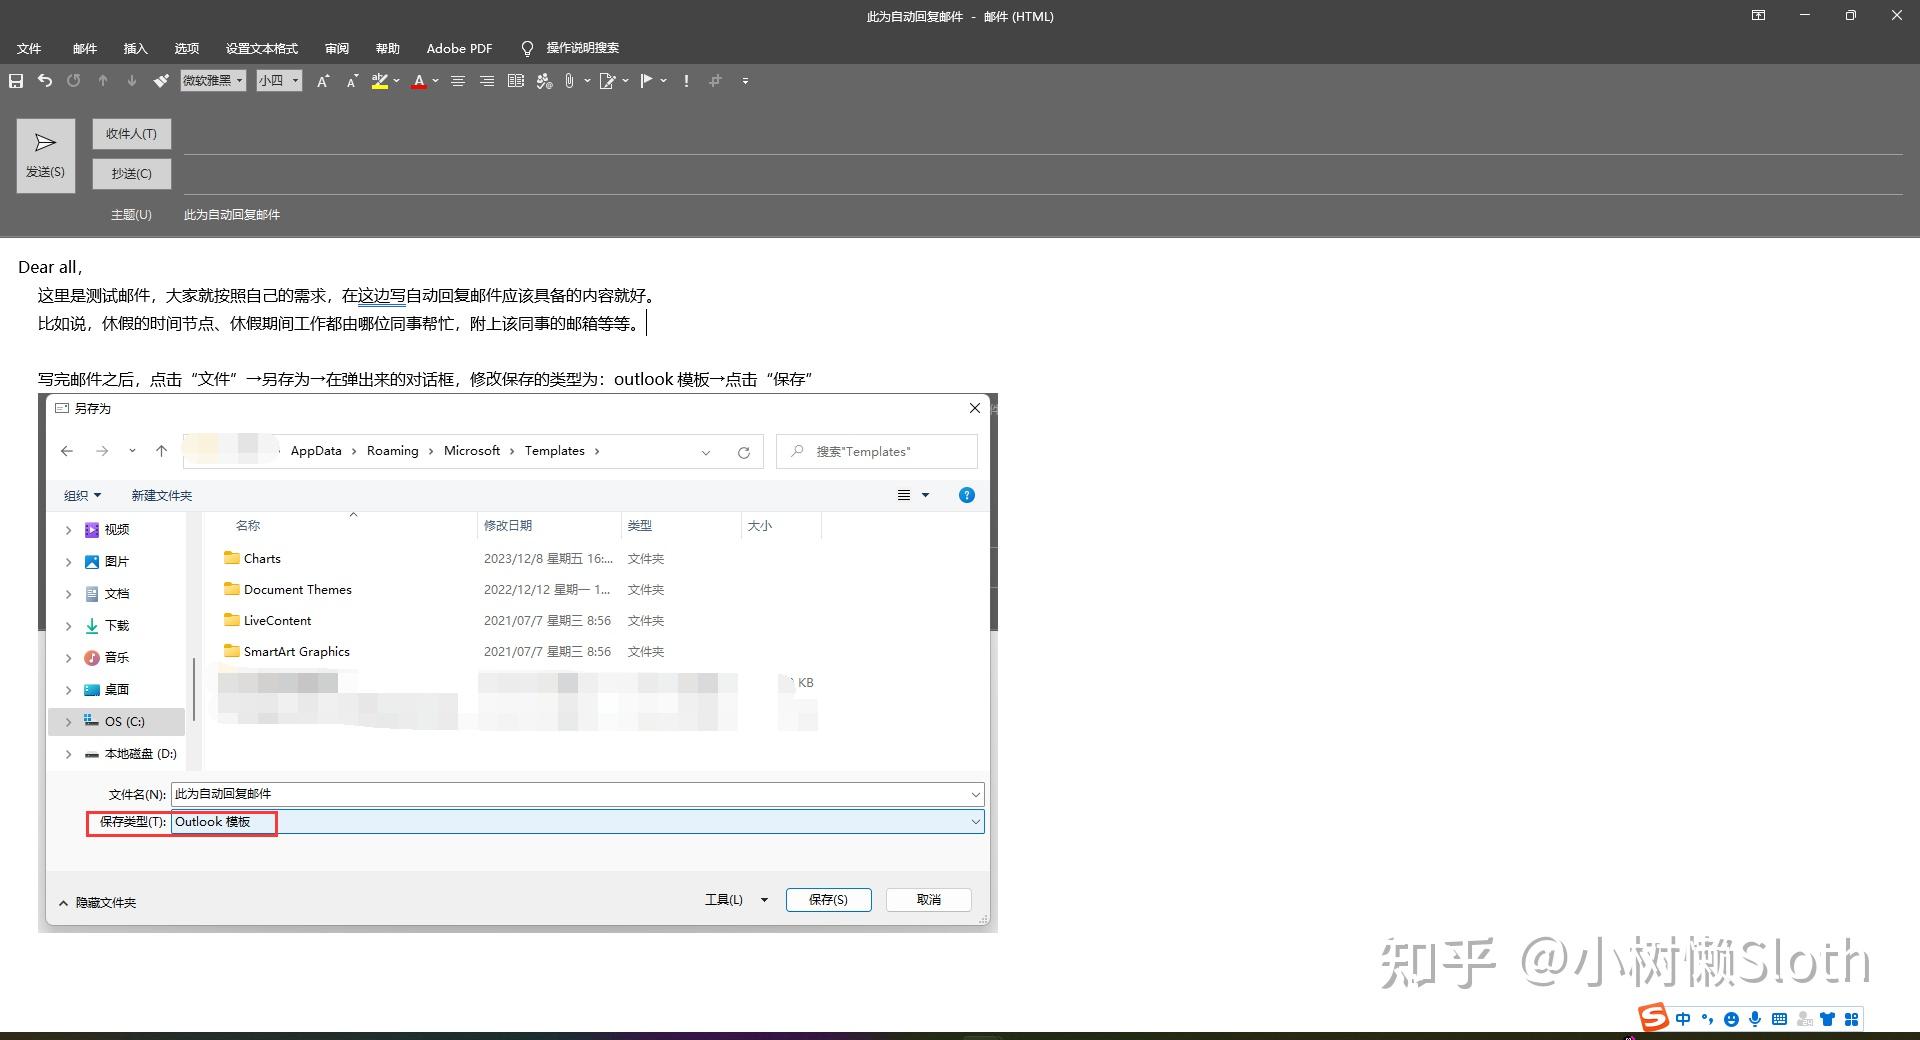Attach a file with the paperclip icon

point(569,81)
